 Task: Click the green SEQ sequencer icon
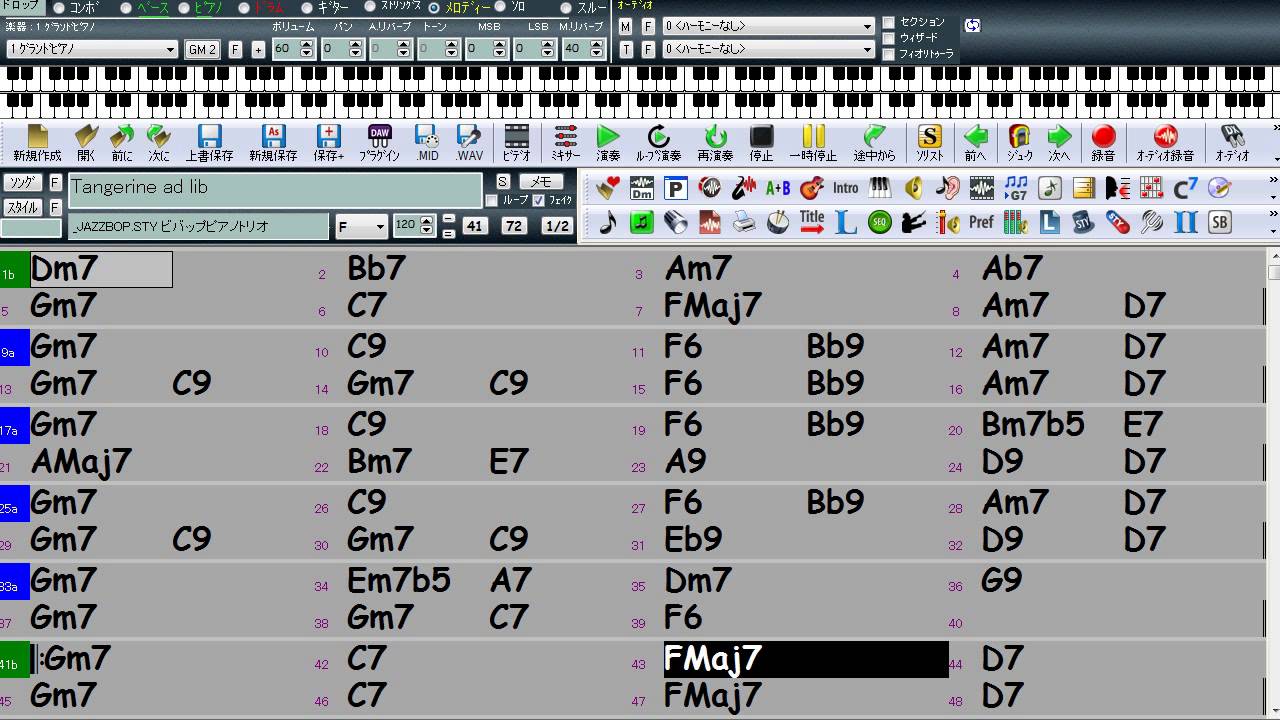(879, 222)
